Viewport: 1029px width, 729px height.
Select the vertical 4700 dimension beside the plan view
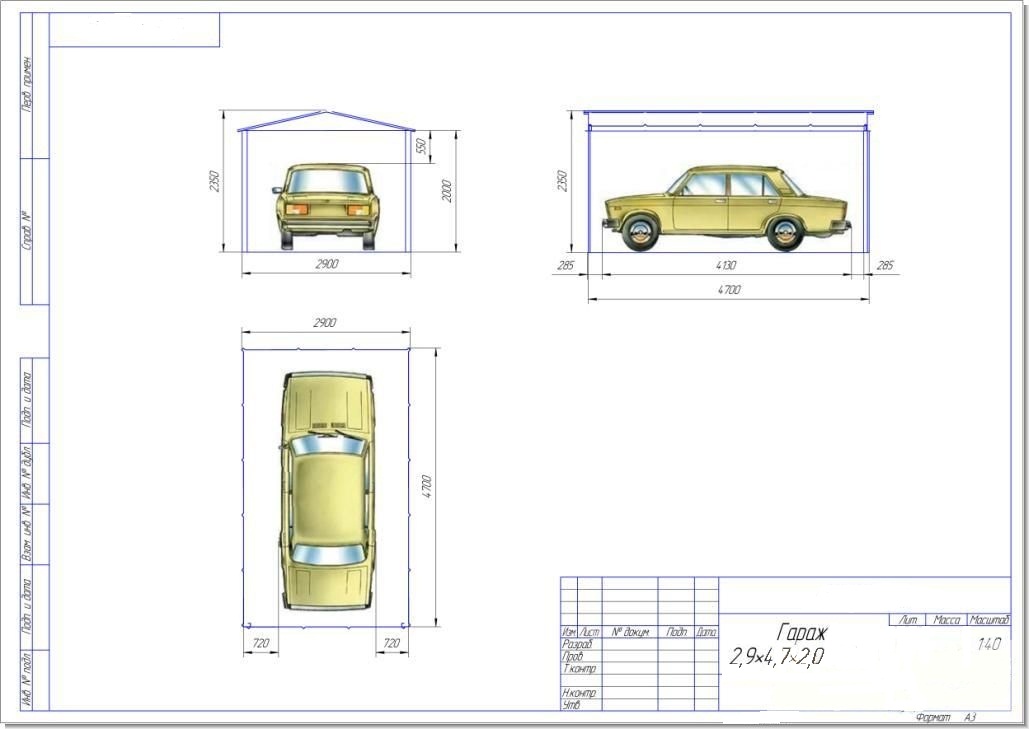[x=427, y=486]
